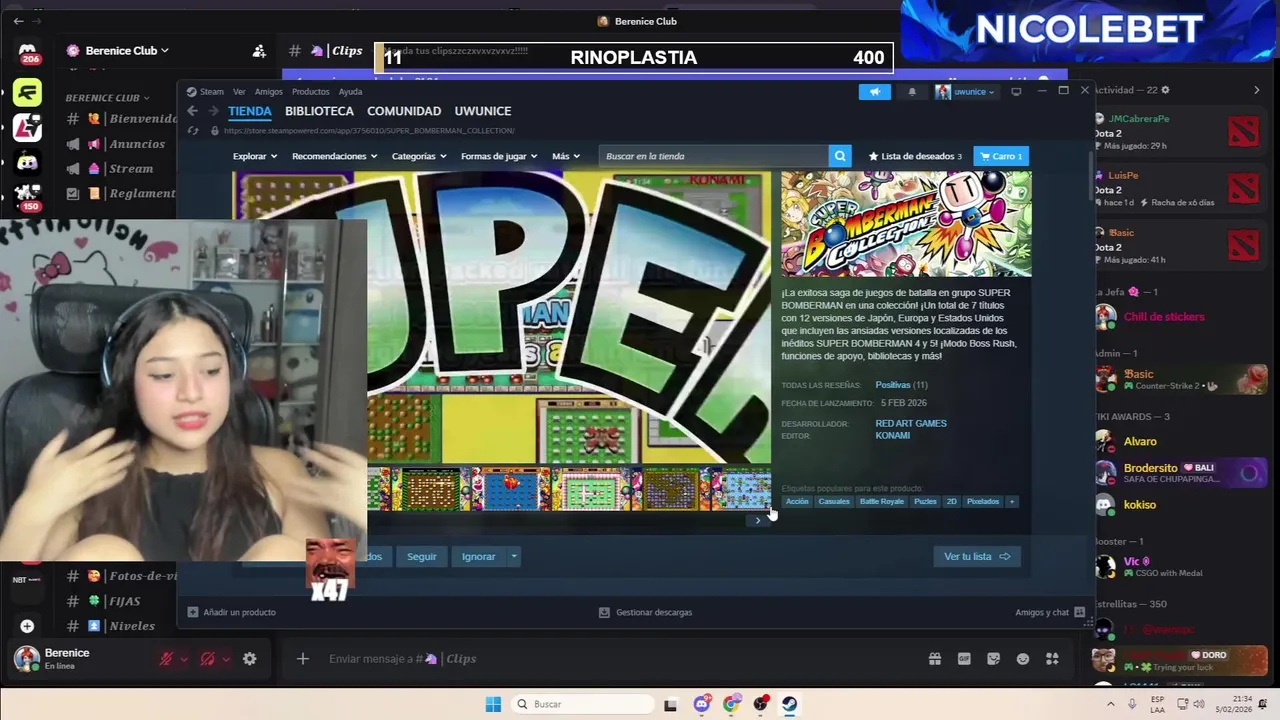This screenshot has width=1280, height=720.
Task: Select Battle Royale tag
Action: (x=882, y=502)
